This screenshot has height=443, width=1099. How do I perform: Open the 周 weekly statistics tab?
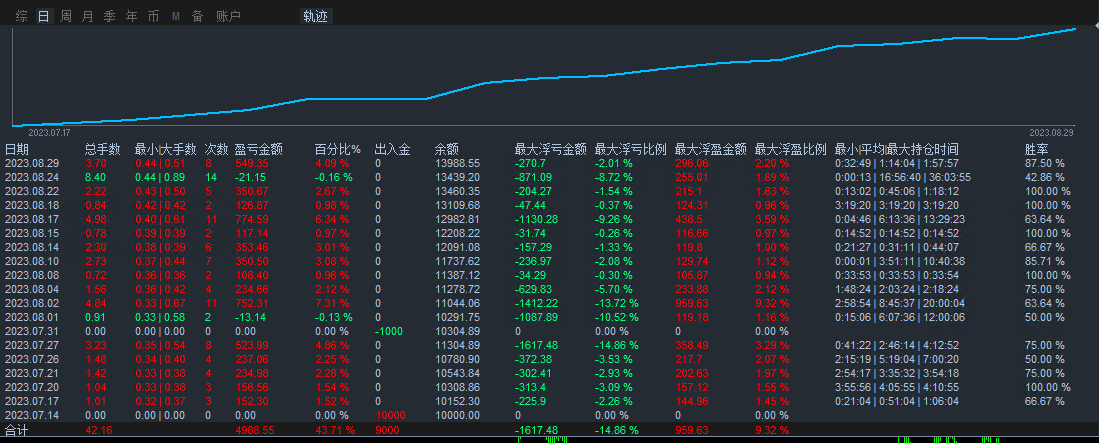pyautogui.click(x=66, y=16)
